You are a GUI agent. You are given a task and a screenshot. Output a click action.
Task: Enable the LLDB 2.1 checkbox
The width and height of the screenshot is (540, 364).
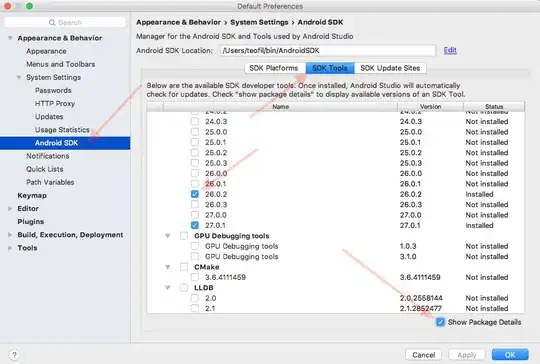tap(195, 308)
